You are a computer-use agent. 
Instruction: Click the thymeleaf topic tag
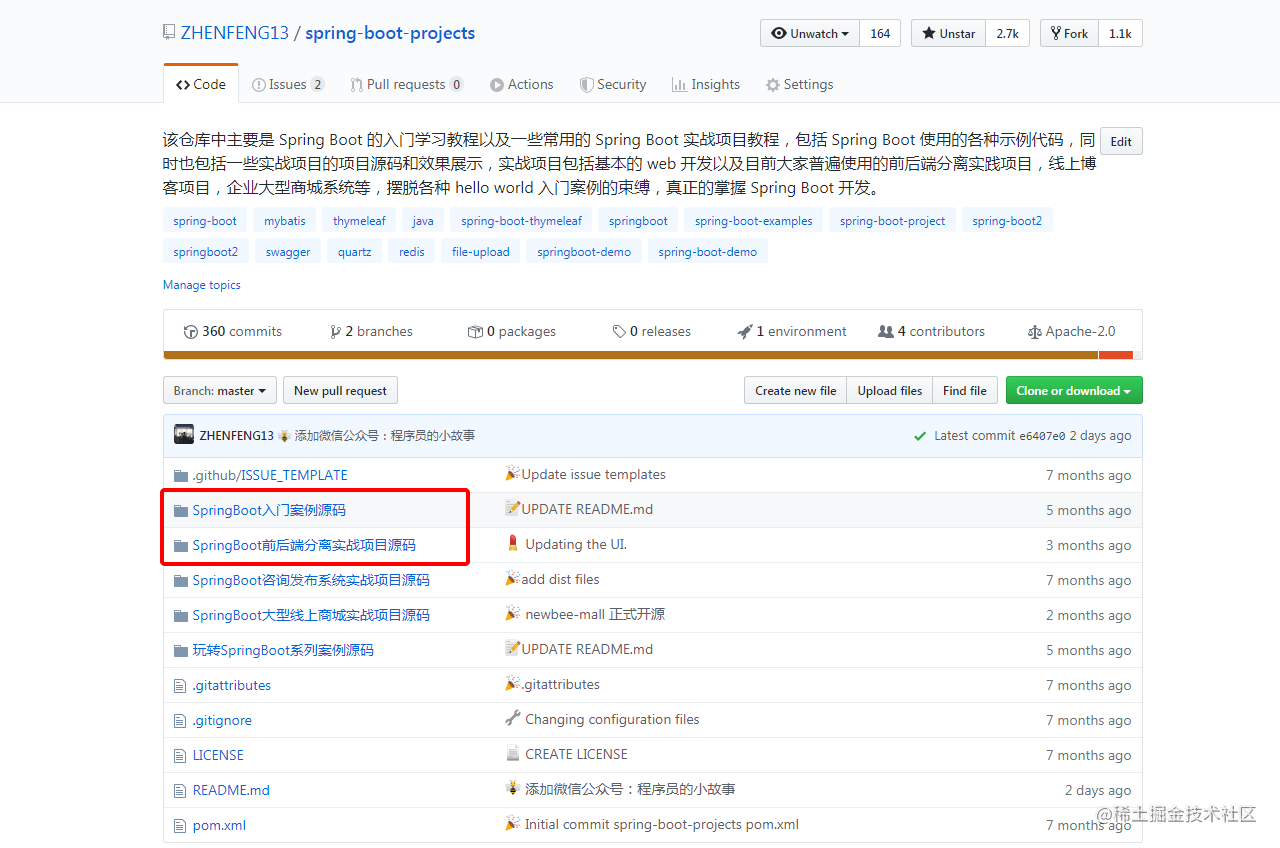click(x=359, y=221)
